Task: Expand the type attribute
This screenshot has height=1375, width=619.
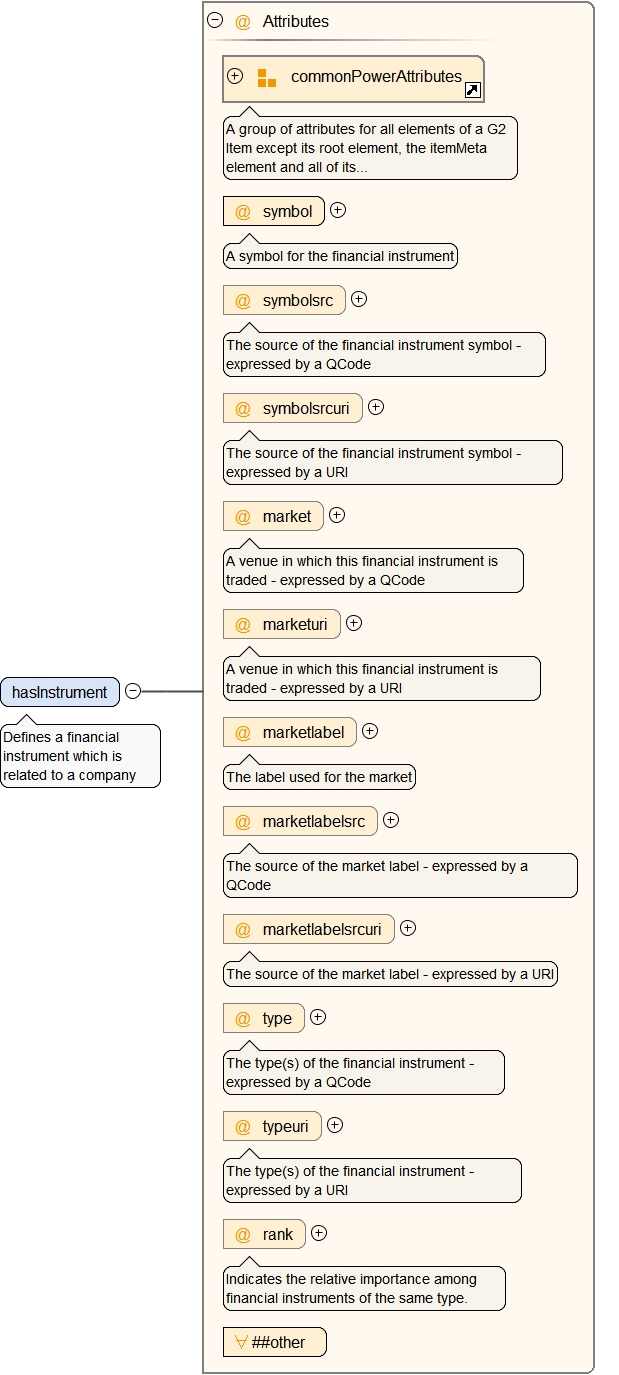Action: pyautogui.click(x=318, y=1017)
